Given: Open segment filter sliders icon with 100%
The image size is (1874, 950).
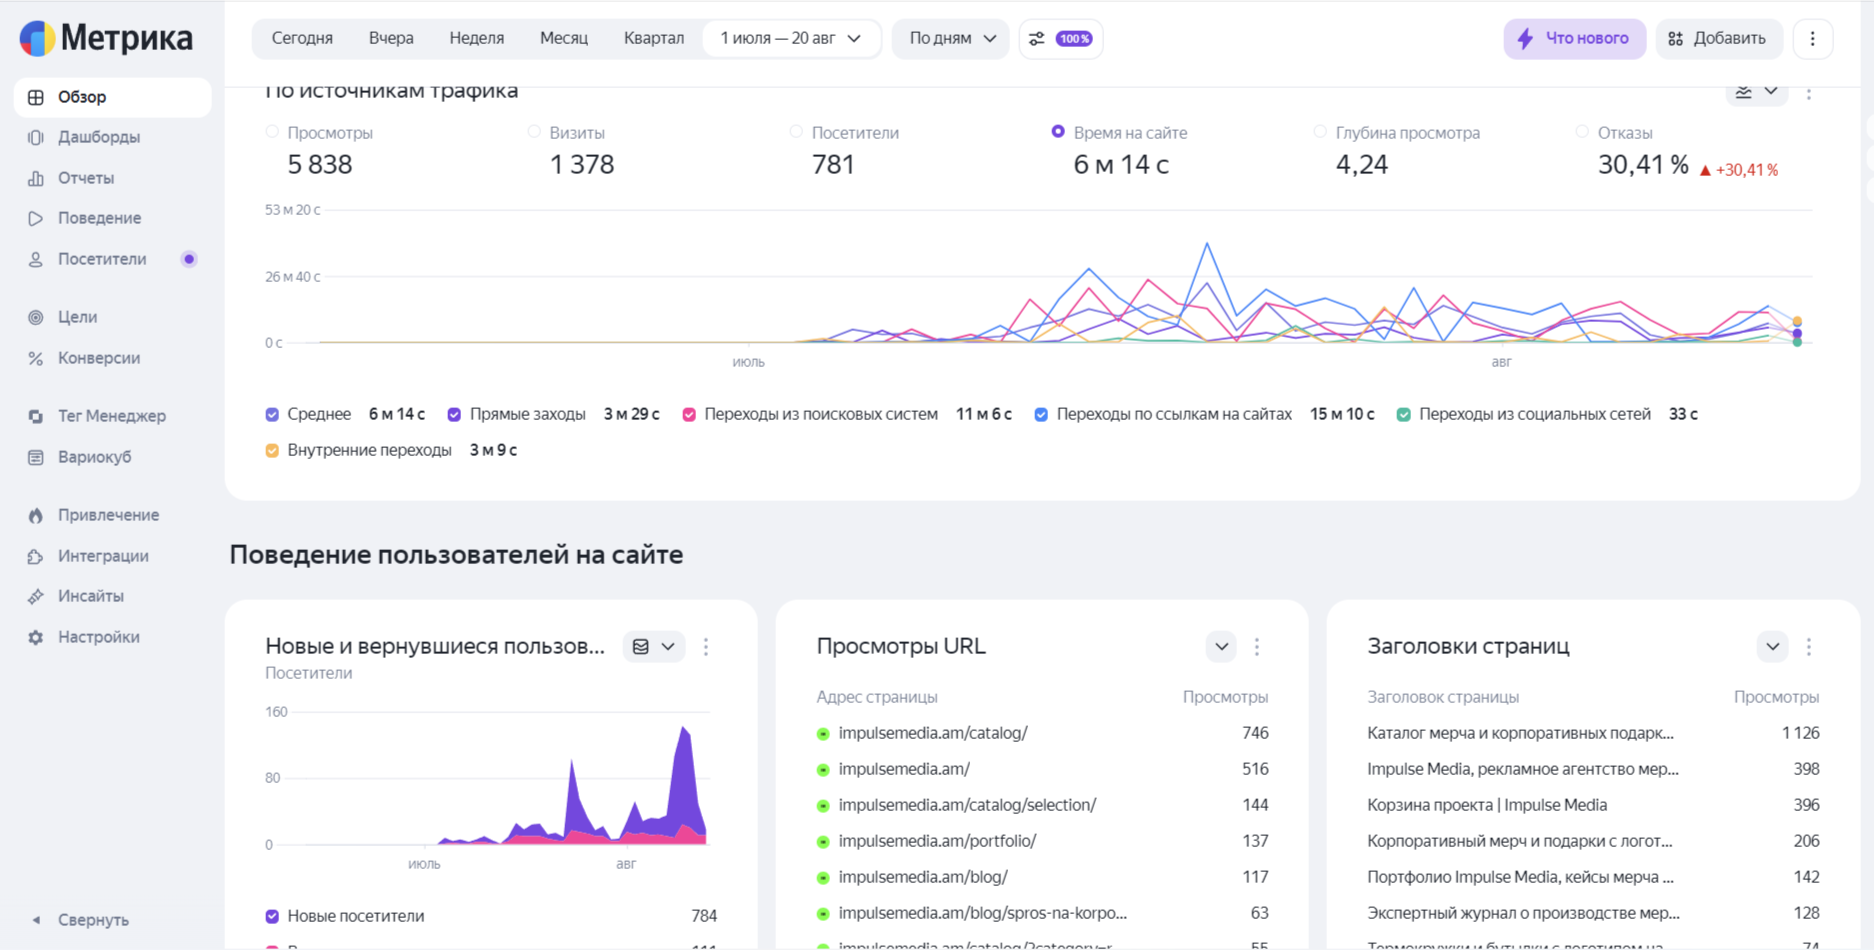Looking at the screenshot, I should pyautogui.click(x=1061, y=38).
